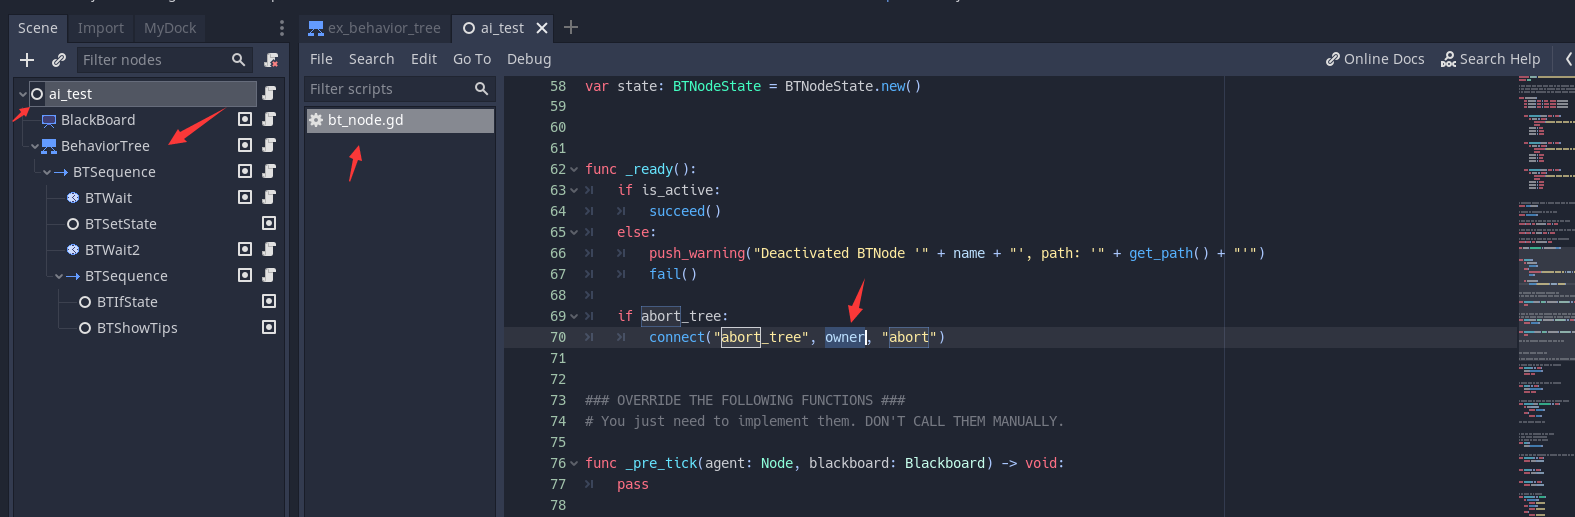Viewport: 1575px width, 517px height.
Task: Collapse the BehaviorTree node children
Action: 35,146
